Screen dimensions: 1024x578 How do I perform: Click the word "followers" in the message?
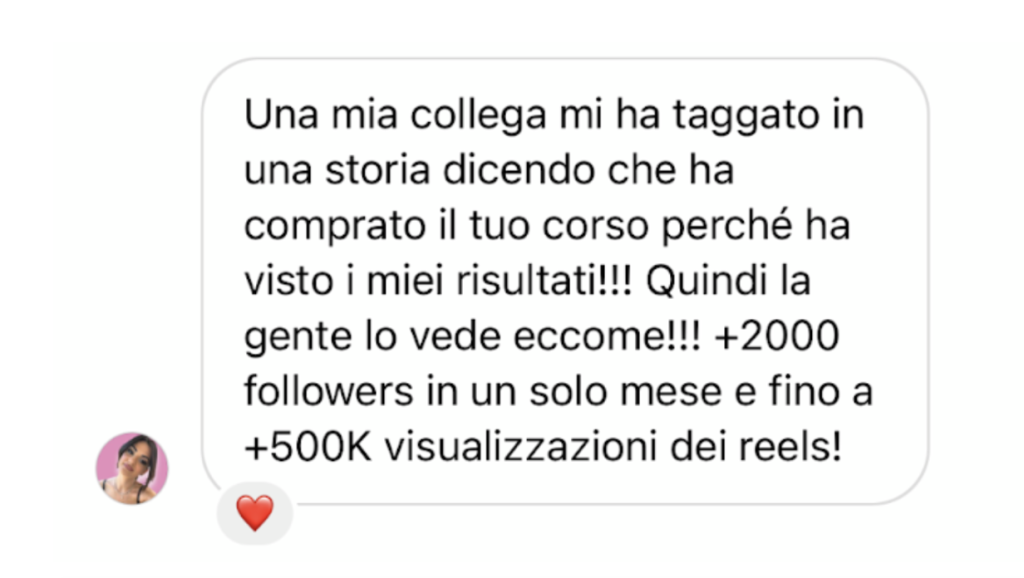tap(328, 392)
